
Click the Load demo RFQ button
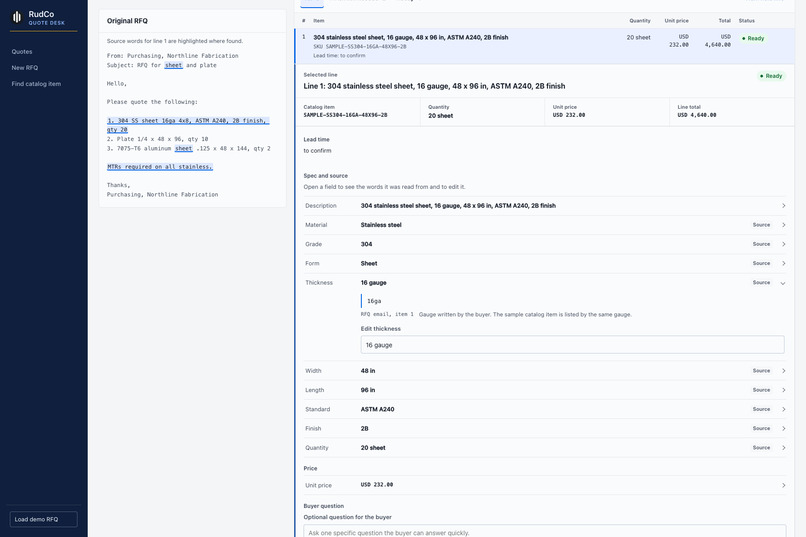[x=44, y=519]
